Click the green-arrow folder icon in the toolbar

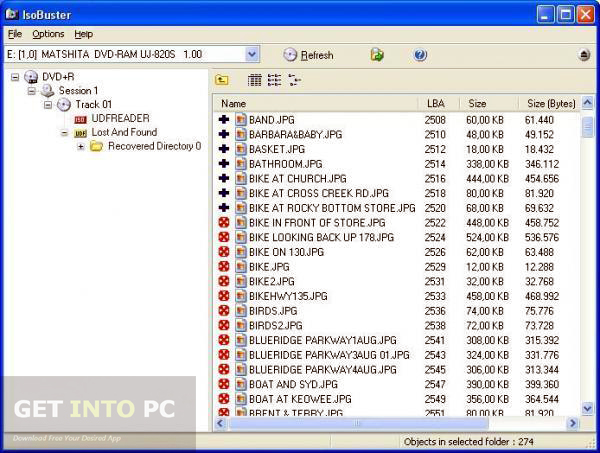click(x=377, y=55)
